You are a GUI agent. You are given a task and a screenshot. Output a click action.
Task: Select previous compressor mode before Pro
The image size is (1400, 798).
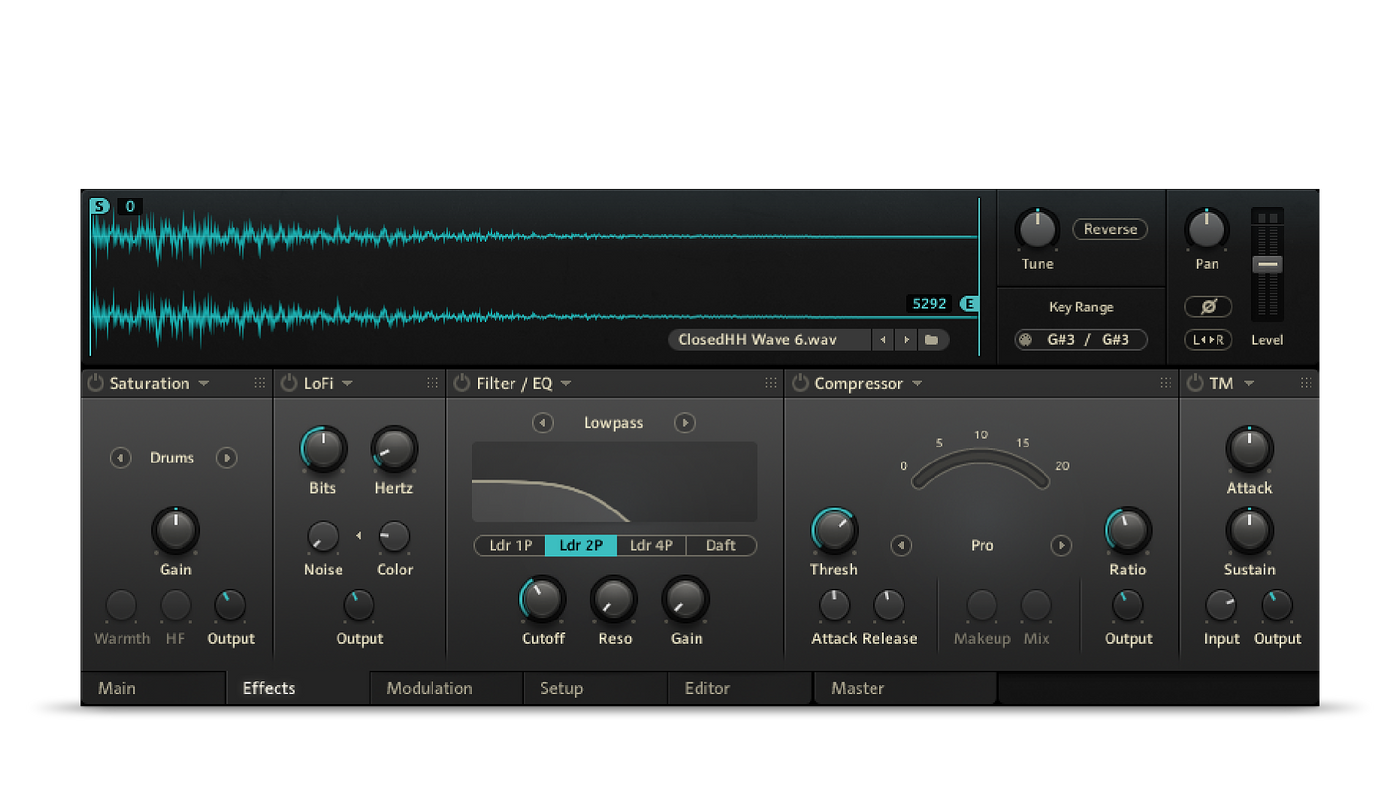click(901, 546)
